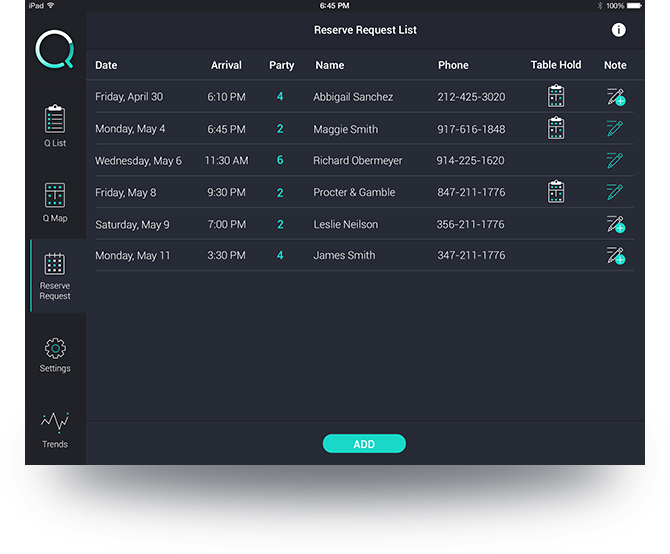The image size is (670, 554).
Task: Open the Settings section
Action: [x=55, y=355]
